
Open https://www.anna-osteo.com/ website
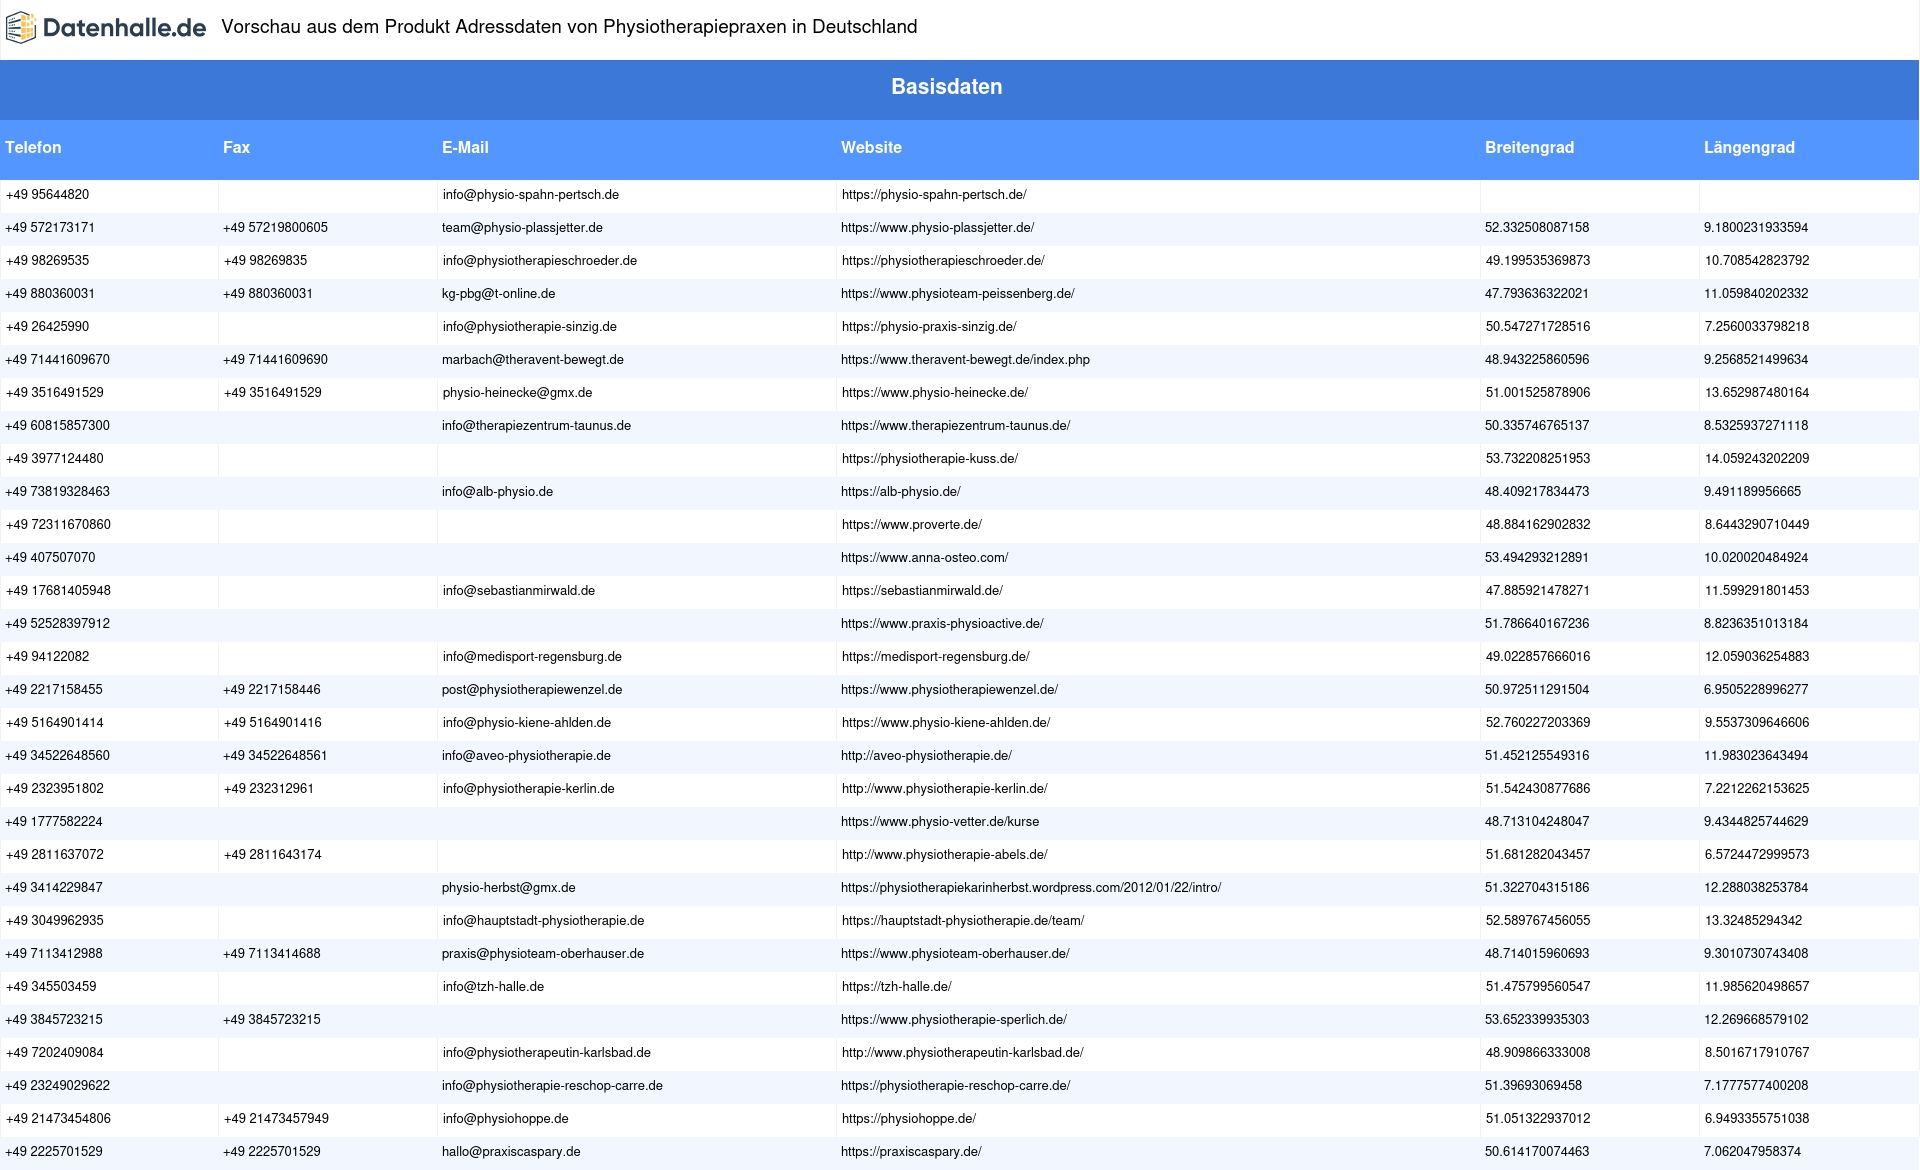click(x=924, y=558)
